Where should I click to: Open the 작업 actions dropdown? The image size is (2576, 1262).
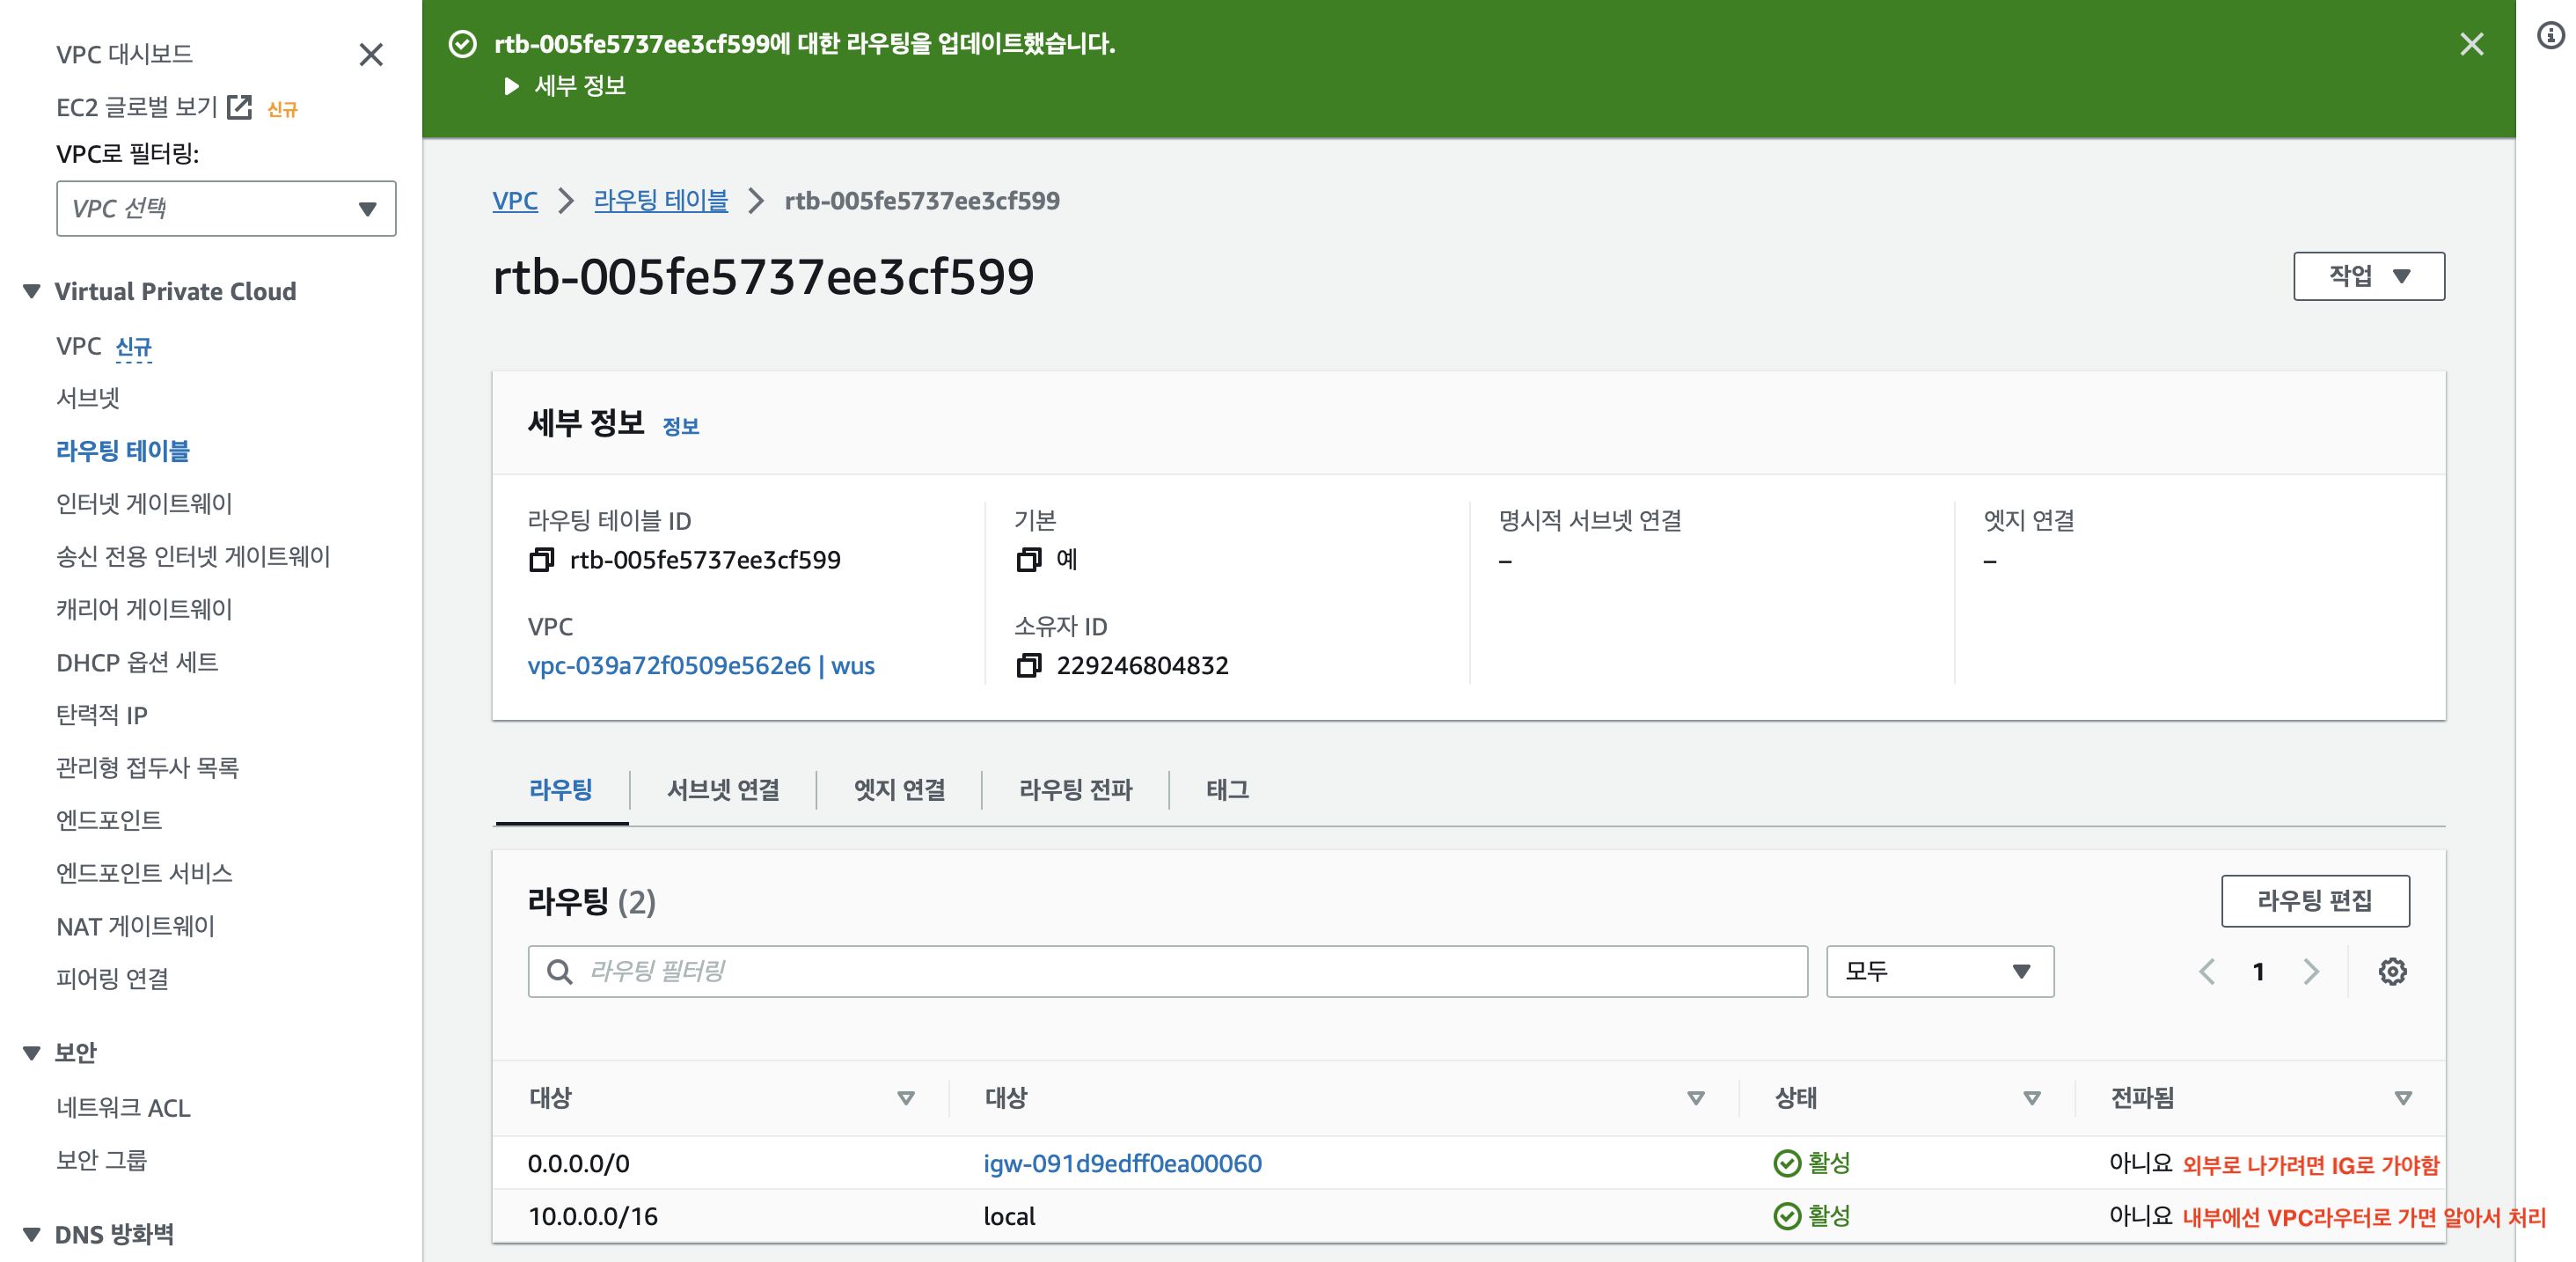pos(2368,276)
